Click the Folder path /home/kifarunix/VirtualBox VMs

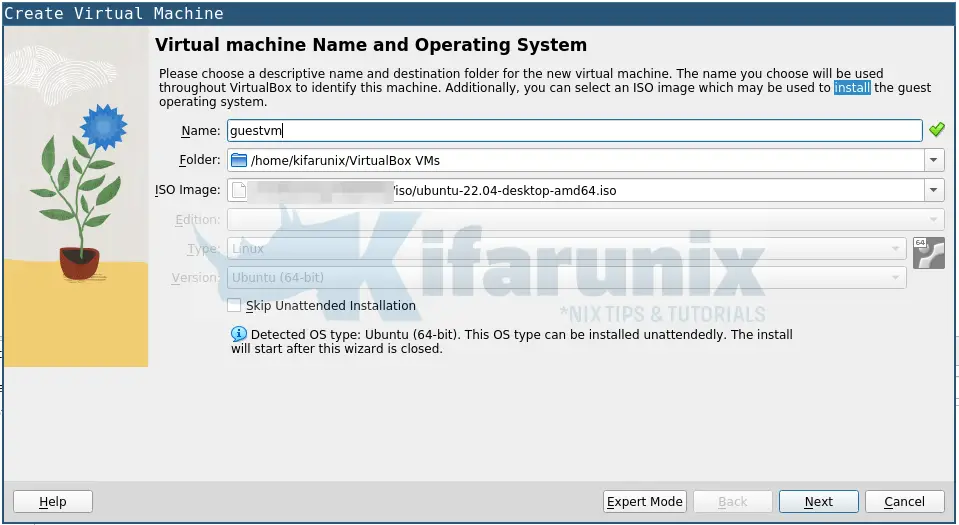345,160
